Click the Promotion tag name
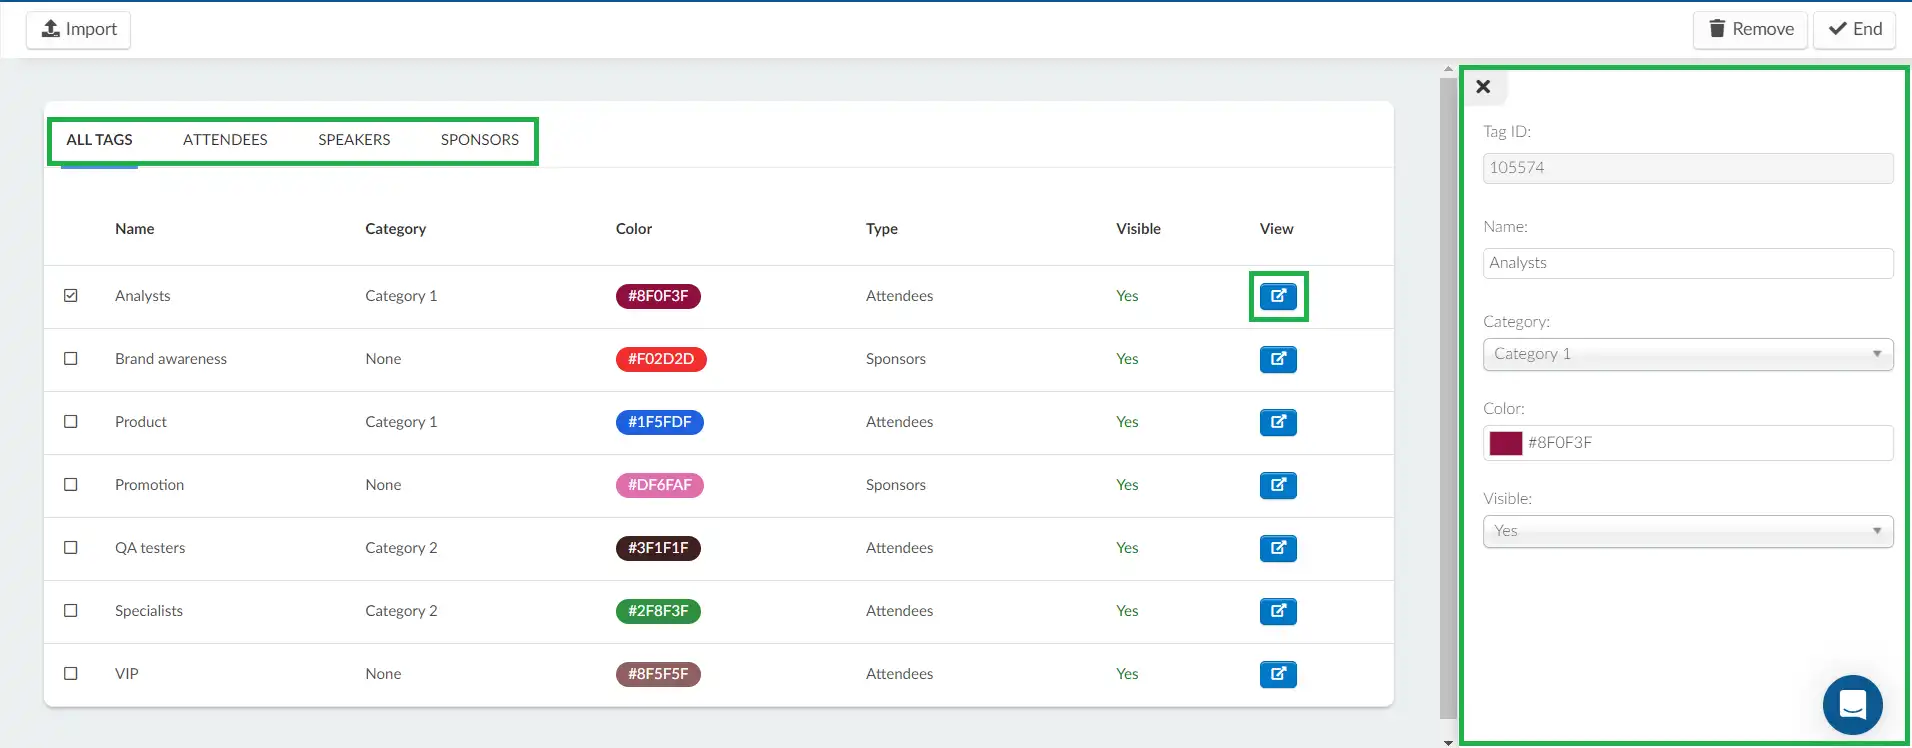This screenshot has height=748, width=1912. [x=149, y=485]
